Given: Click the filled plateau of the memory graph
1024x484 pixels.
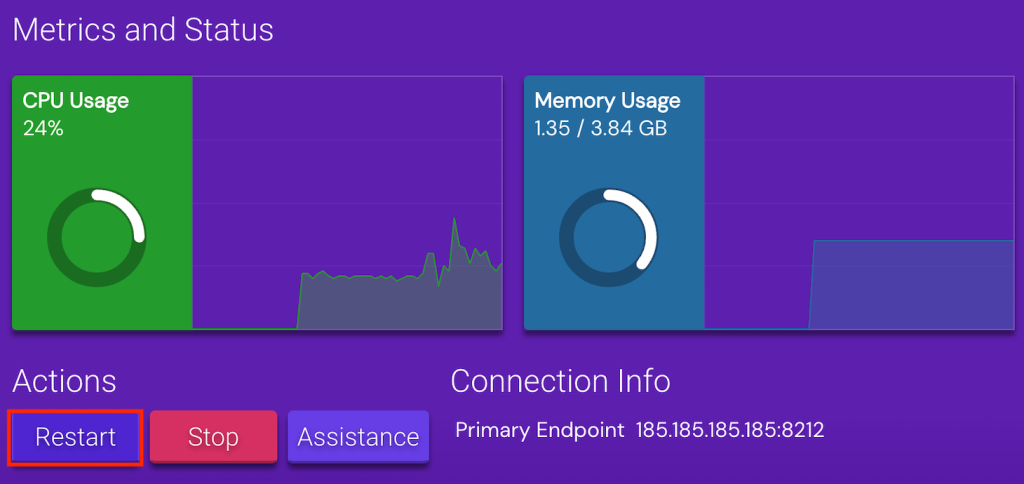Looking at the screenshot, I should point(910,285).
